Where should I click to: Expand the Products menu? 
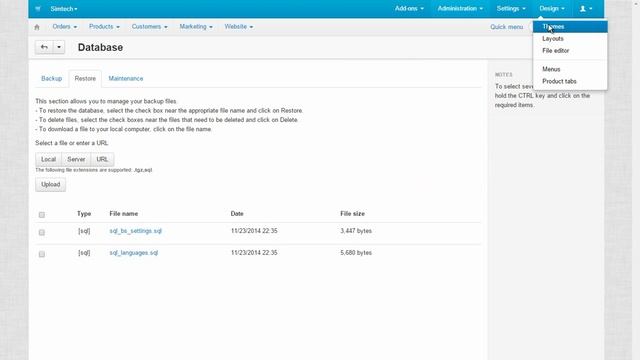click(104, 27)
